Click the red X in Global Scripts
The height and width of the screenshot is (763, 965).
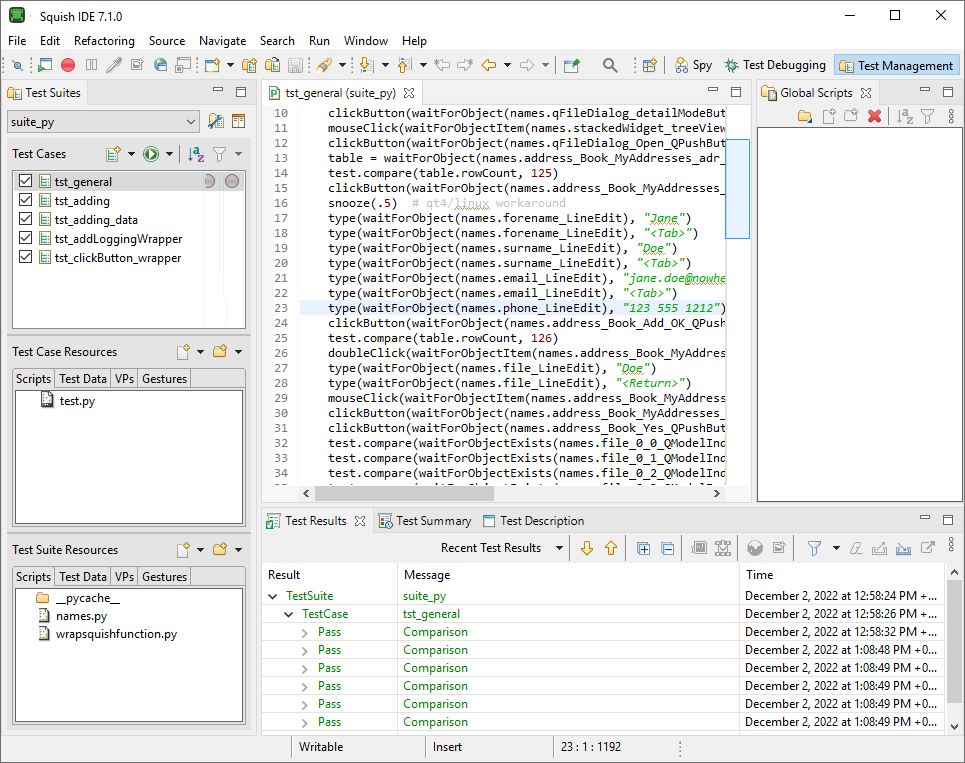(874, 117)
